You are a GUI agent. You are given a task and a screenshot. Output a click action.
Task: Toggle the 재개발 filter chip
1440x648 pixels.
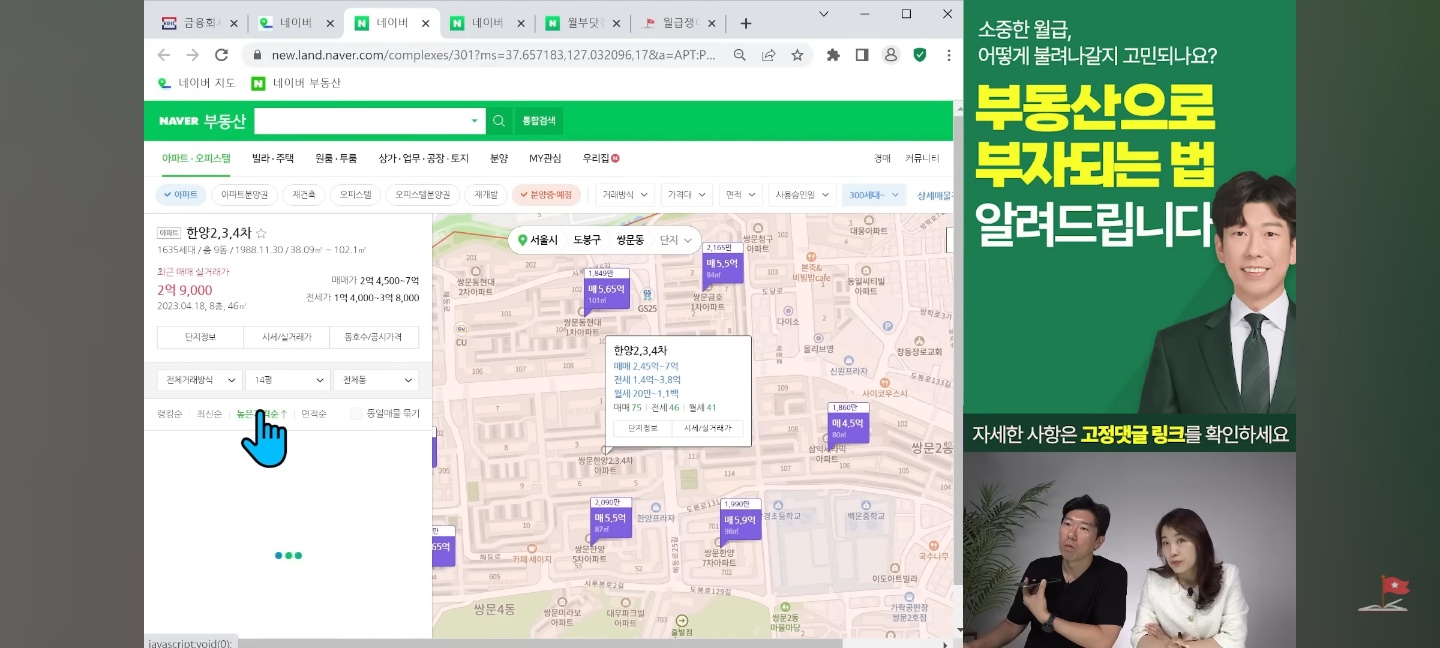click(x=487, y=195)
